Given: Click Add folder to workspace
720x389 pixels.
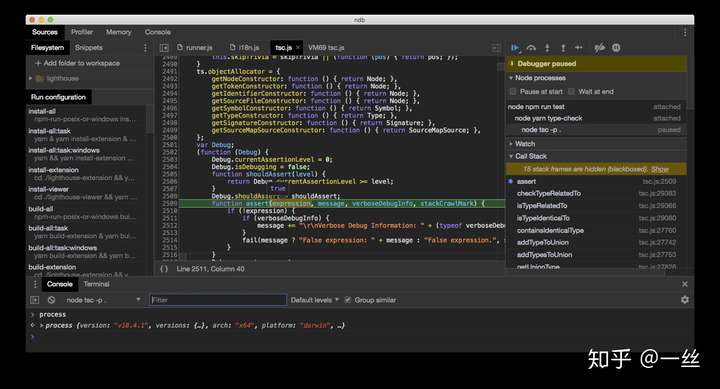Looking at the screenshot, I should point(77,63).
